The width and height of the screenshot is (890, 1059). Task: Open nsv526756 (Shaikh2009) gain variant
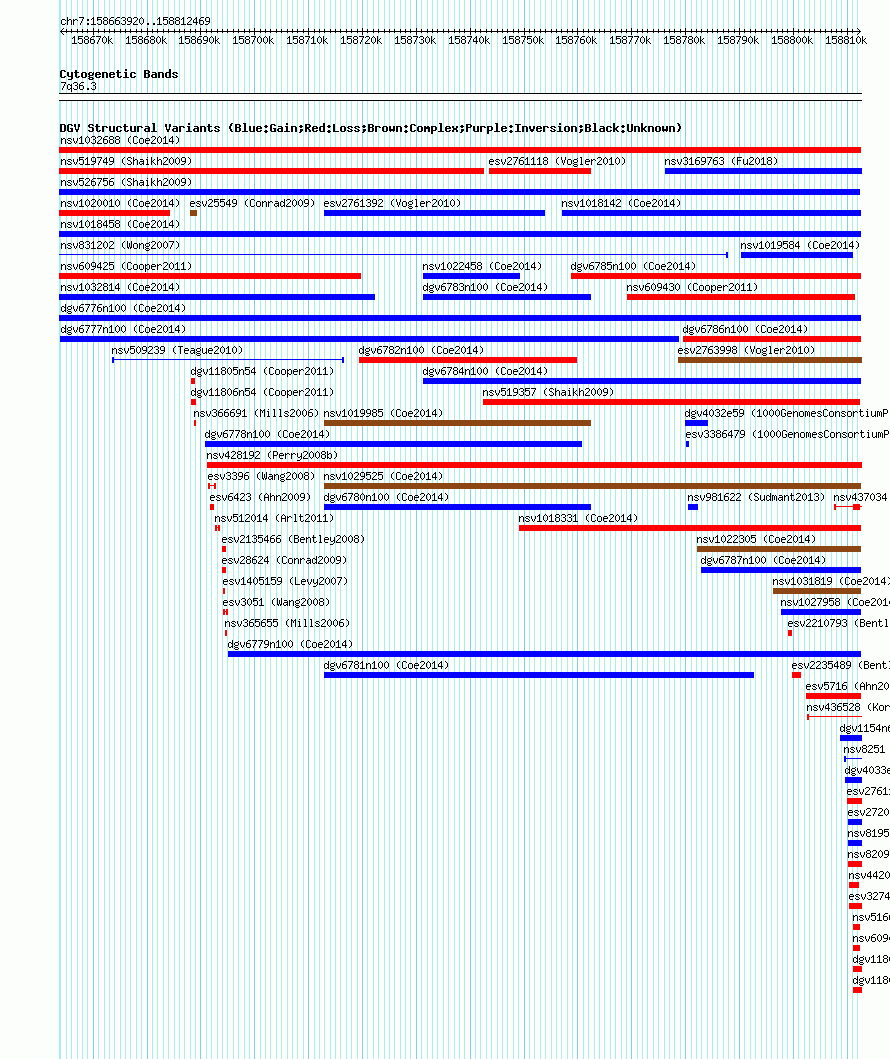tap(460, 192)
